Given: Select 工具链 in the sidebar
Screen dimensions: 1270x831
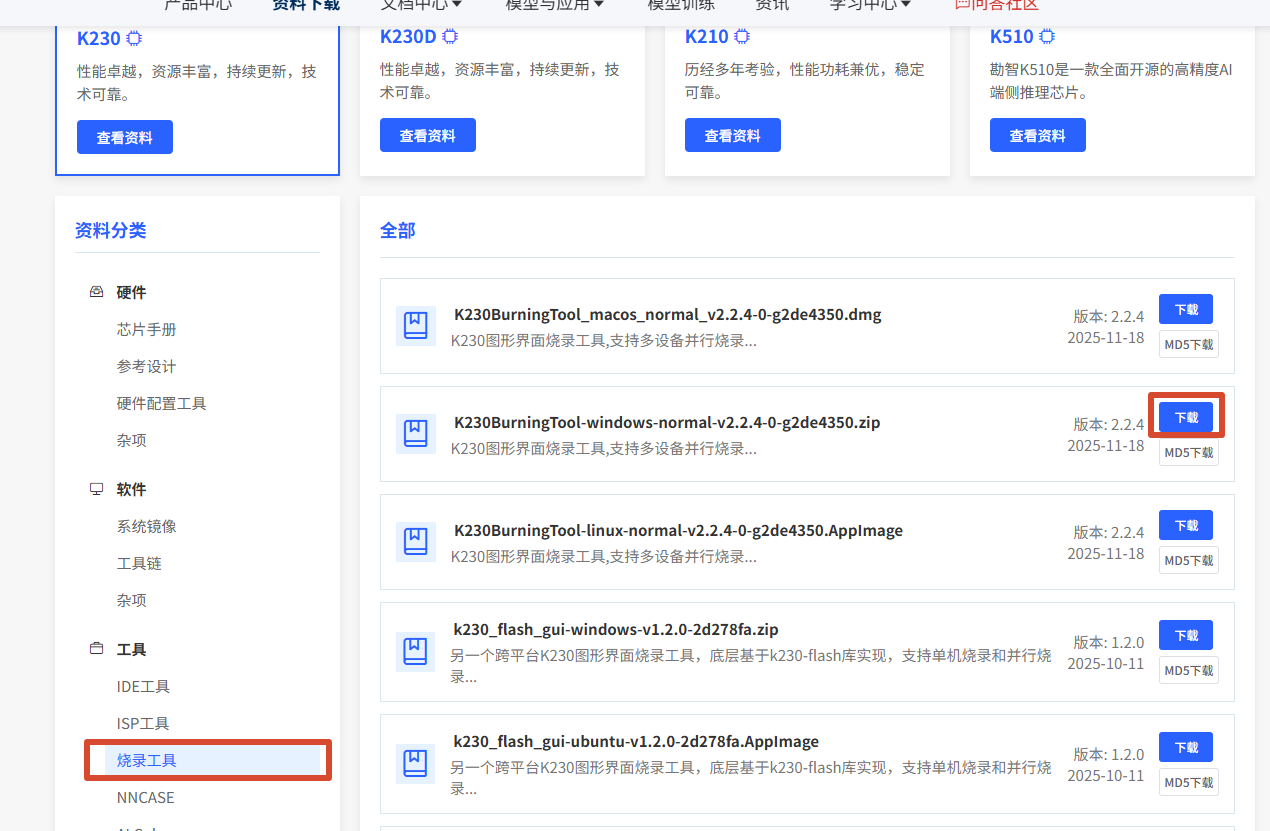Looking at the screenshot, I should coord(139,563).
